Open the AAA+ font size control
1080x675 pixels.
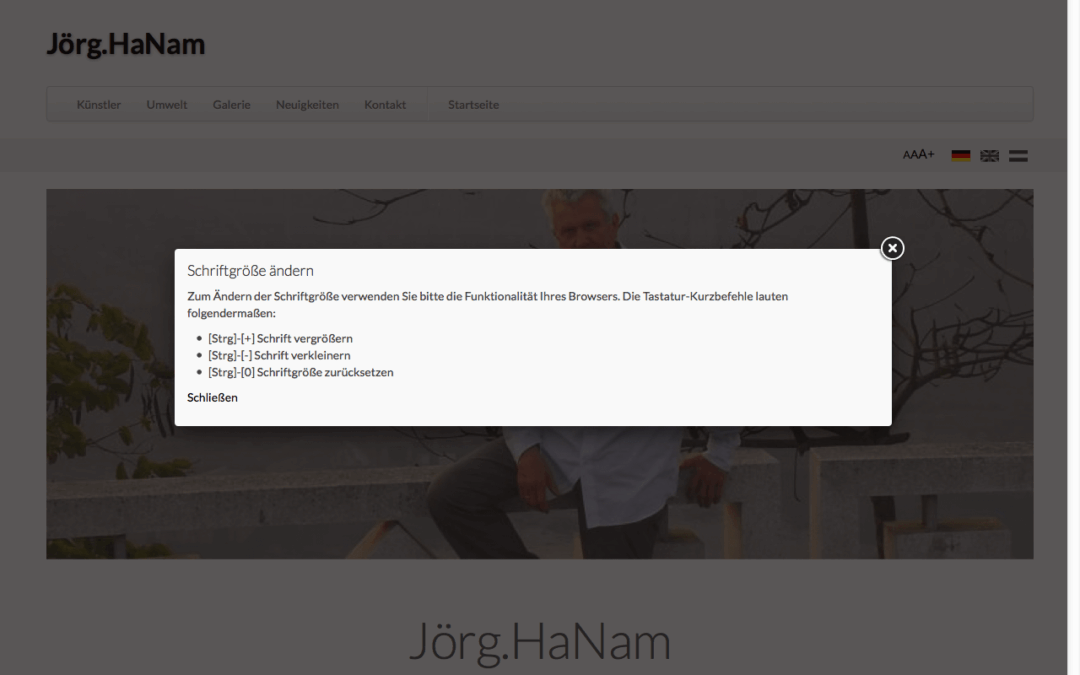coord(918,154)
